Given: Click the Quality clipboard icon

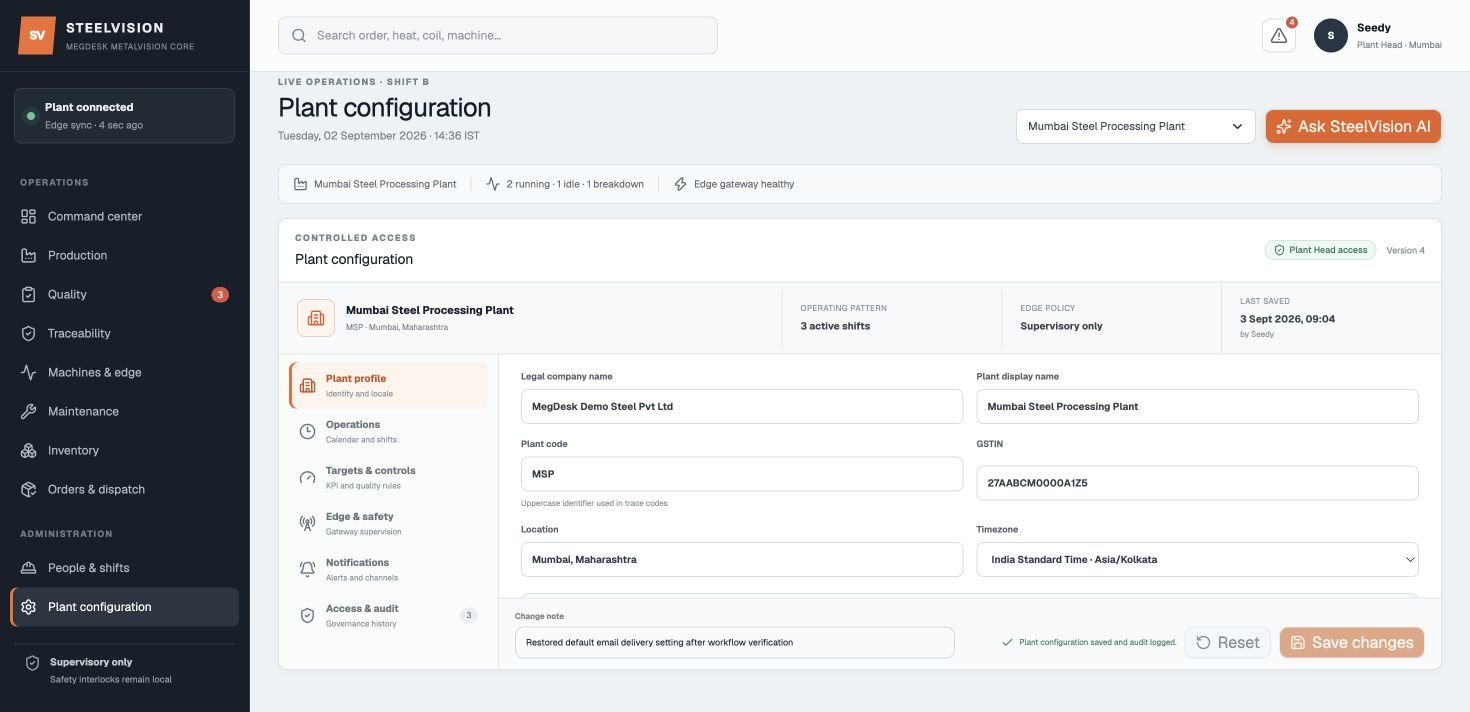Looking at the screenshot, I should coord(29,295).
